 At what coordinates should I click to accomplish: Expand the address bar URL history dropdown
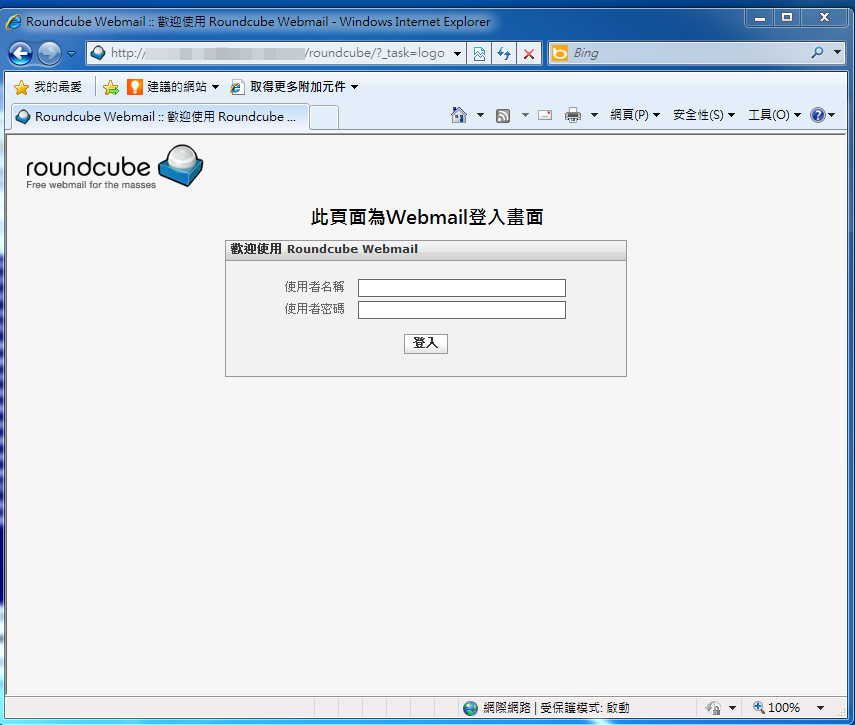(458, 54)
